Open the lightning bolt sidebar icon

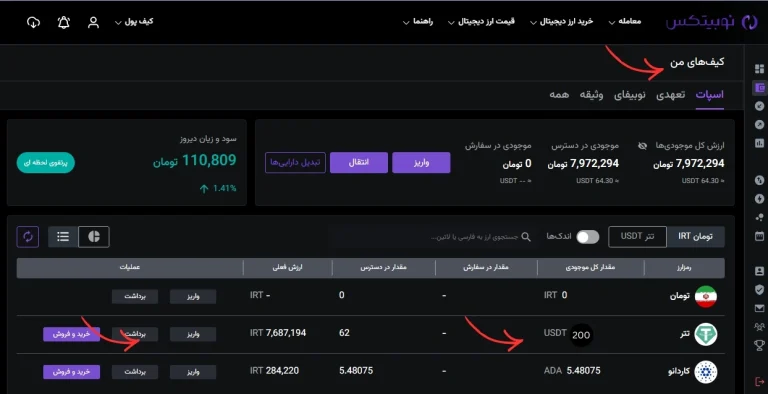[x=759, y=198]
